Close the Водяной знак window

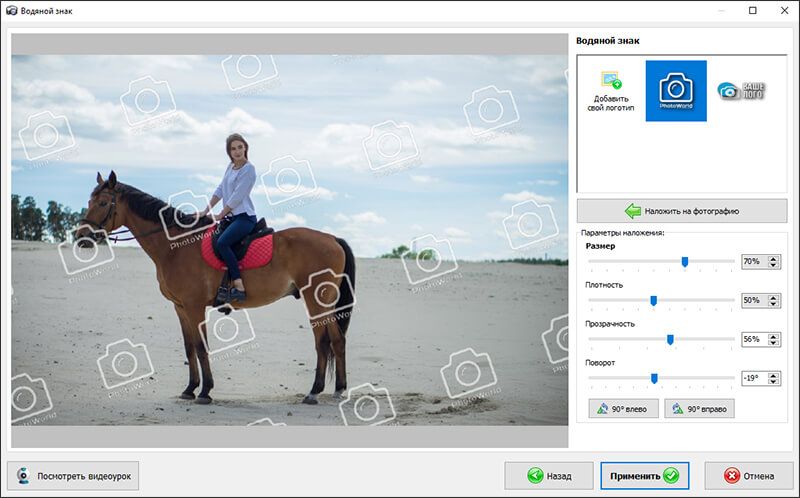click(784, 10)
